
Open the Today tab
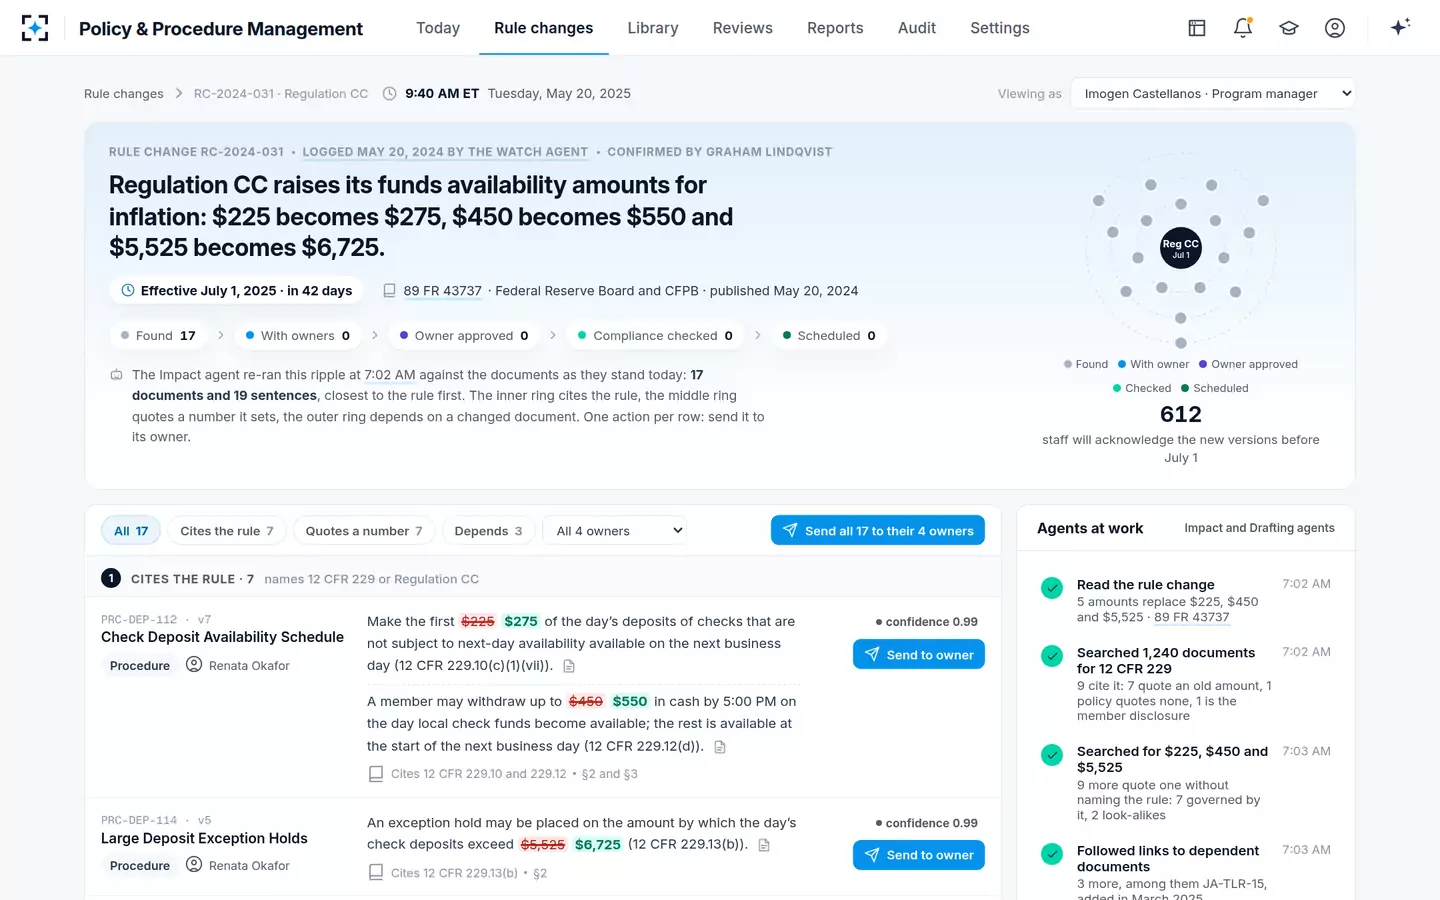[438, 28]
